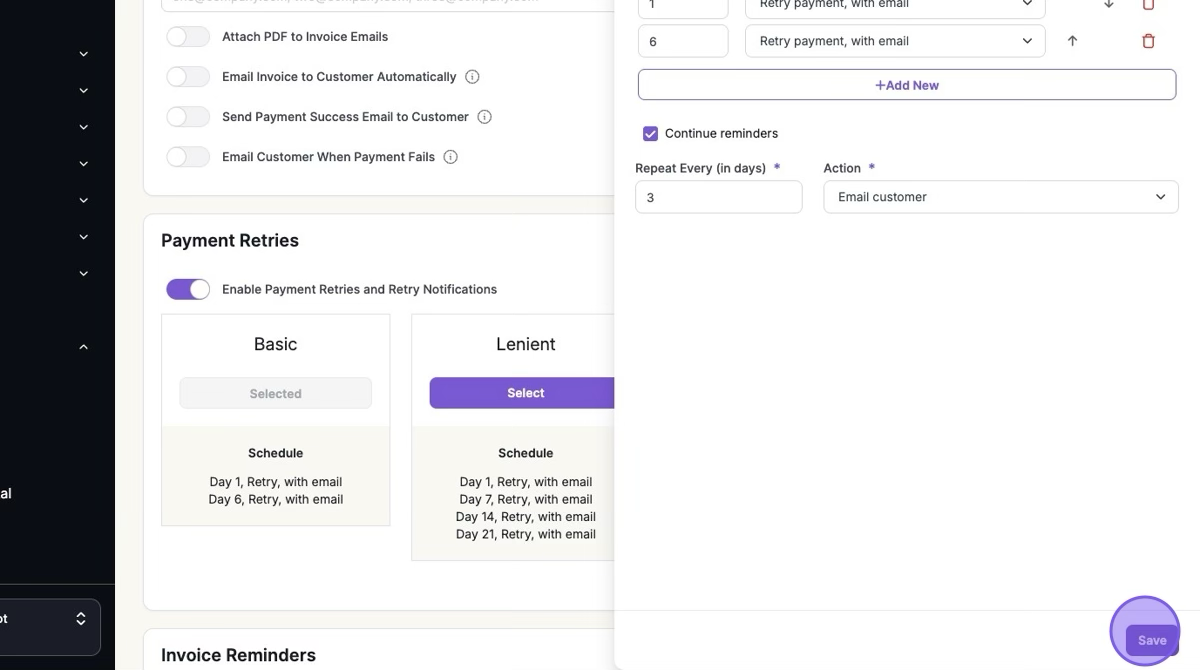Uncheck the Continue reminders checkbox

650,133
